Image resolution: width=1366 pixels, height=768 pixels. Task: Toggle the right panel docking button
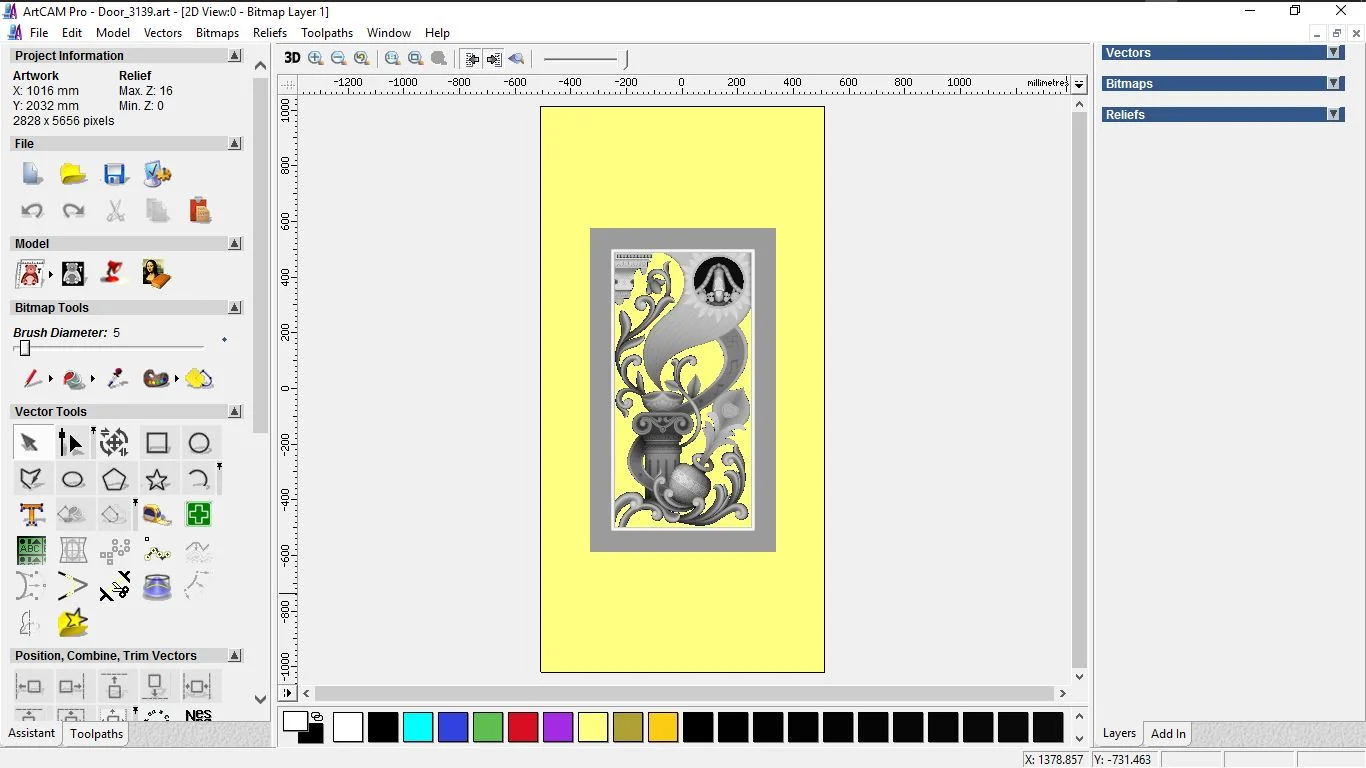coord(494,59)
